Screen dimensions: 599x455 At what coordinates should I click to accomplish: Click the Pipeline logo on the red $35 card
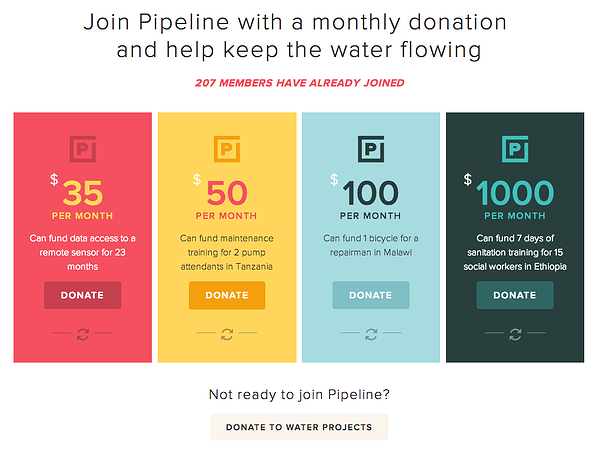83,149
